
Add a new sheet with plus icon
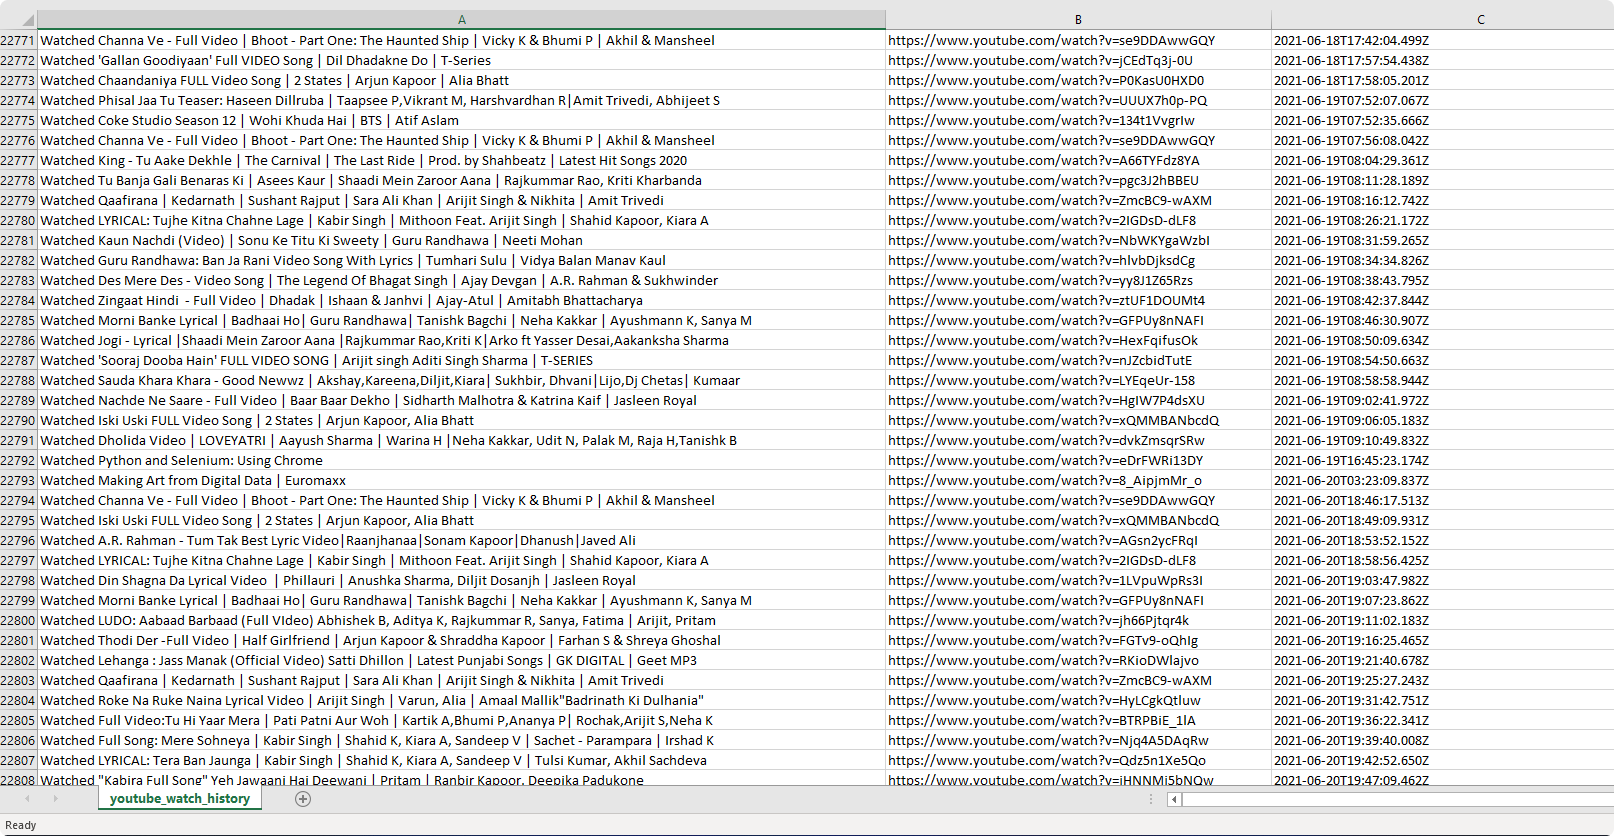303,799
